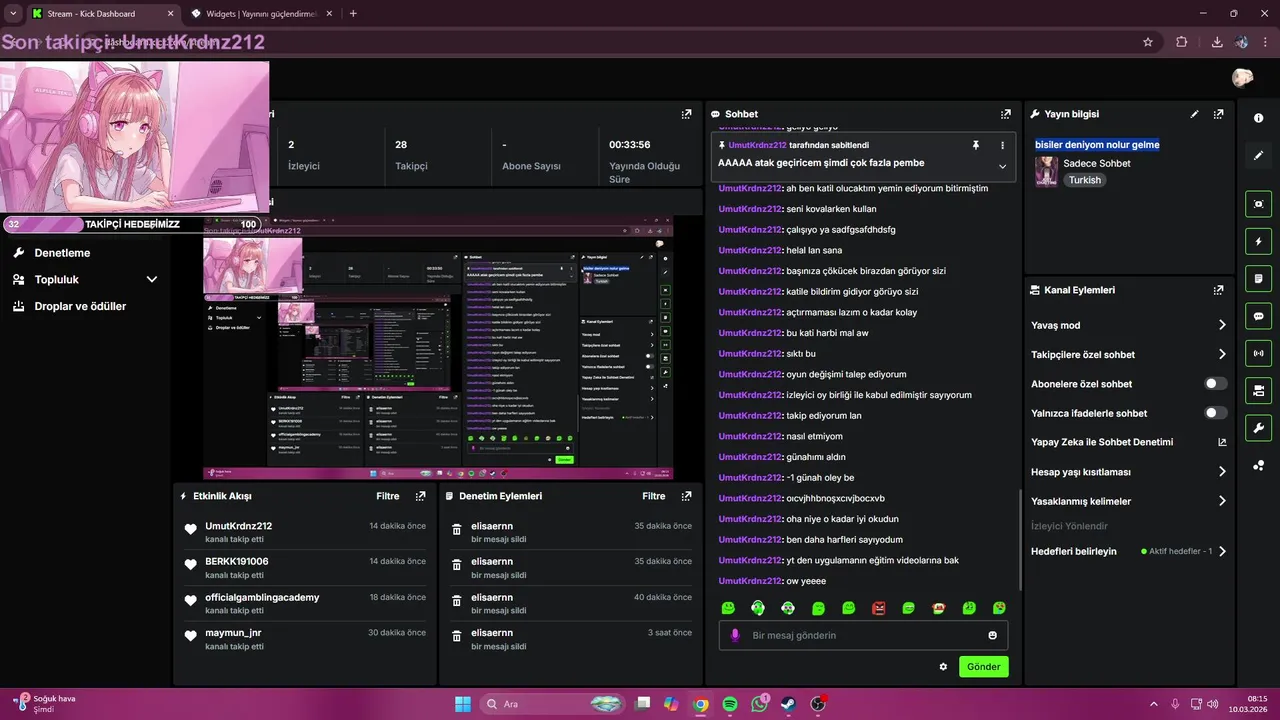
Task: Expand the Topluluk sidebar menu
Action: pos(152,280)
